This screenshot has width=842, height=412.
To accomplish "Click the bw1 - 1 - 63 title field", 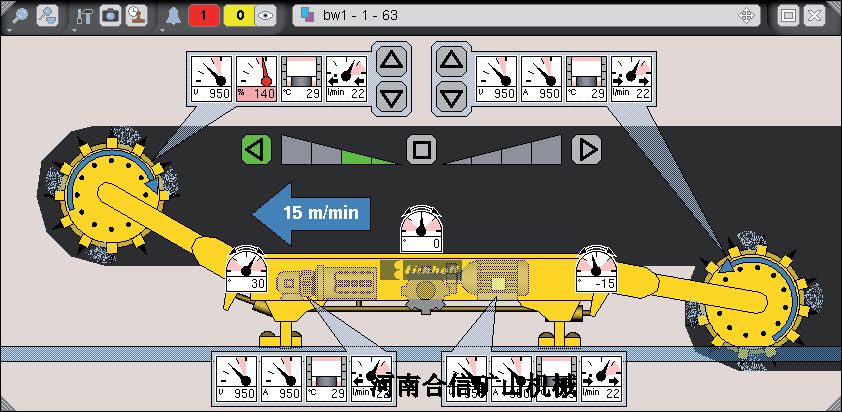I will pyautogui.click(x=526, y=16).
